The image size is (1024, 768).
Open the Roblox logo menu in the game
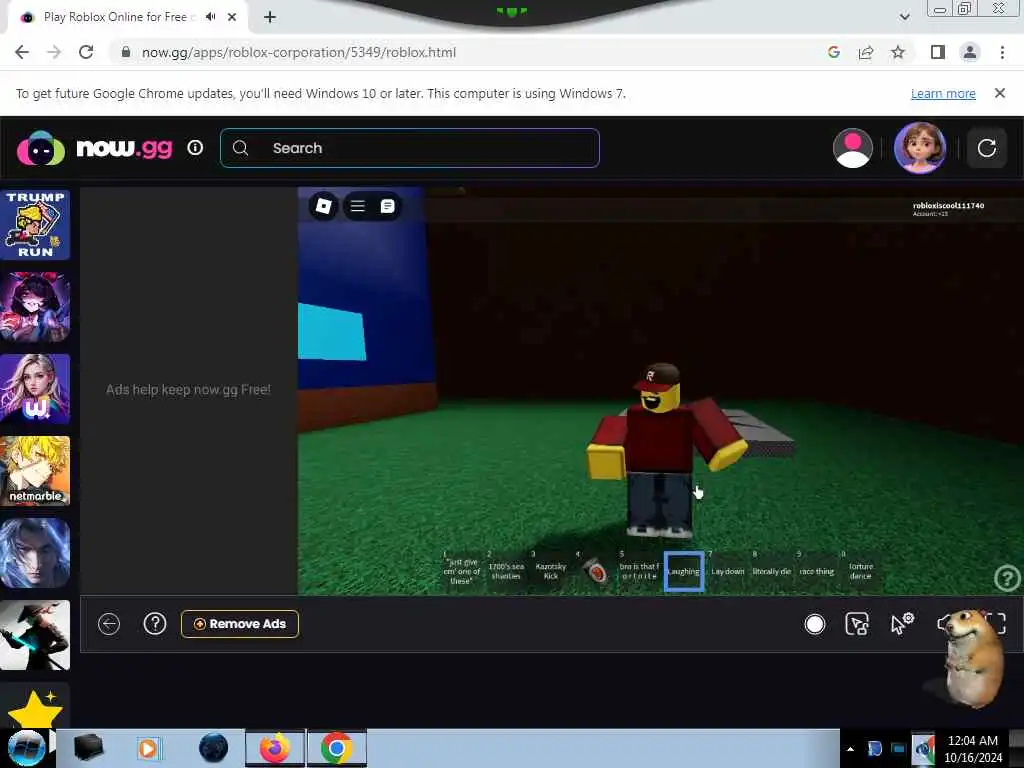pos(323,206)
